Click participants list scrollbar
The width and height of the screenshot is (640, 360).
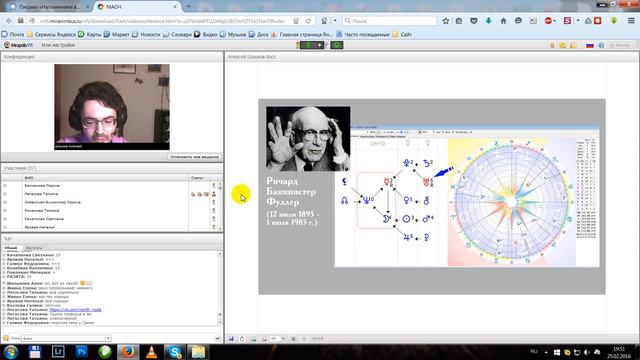tap(220, 206)
